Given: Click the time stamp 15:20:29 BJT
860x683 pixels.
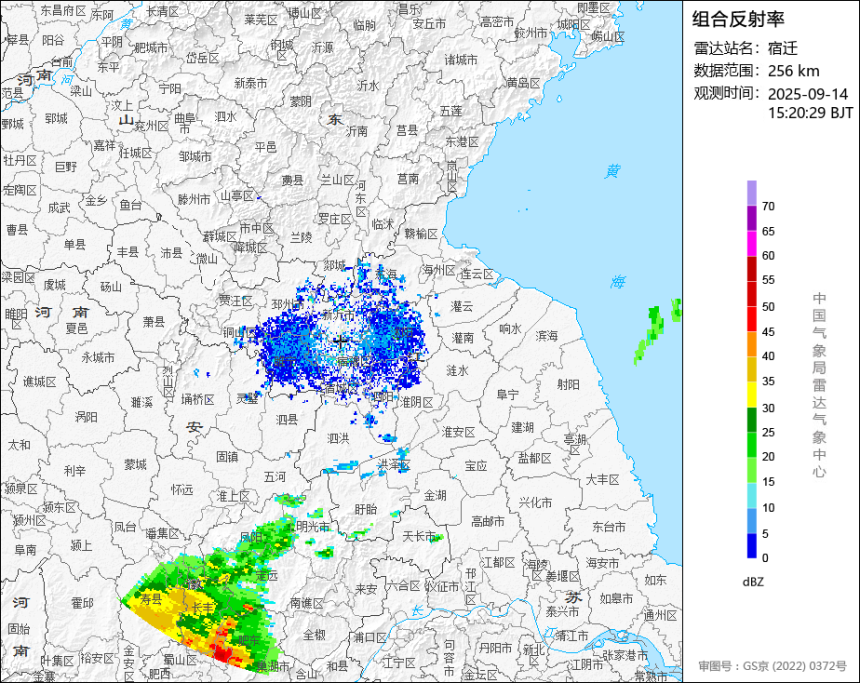Looking at the screenshot, I should (810, 113).
